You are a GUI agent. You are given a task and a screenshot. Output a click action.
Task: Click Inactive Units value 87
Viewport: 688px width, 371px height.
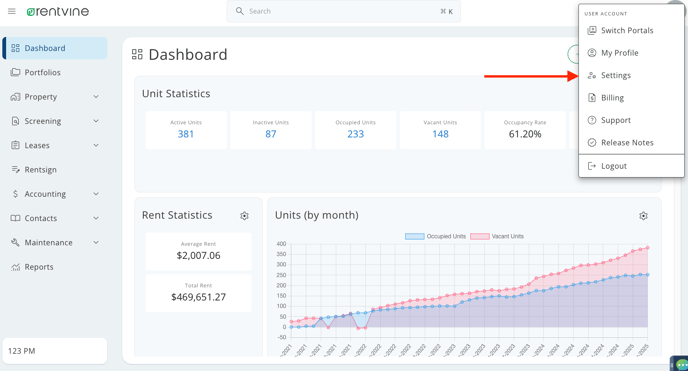pyautogui.click(x=271, y=134)
